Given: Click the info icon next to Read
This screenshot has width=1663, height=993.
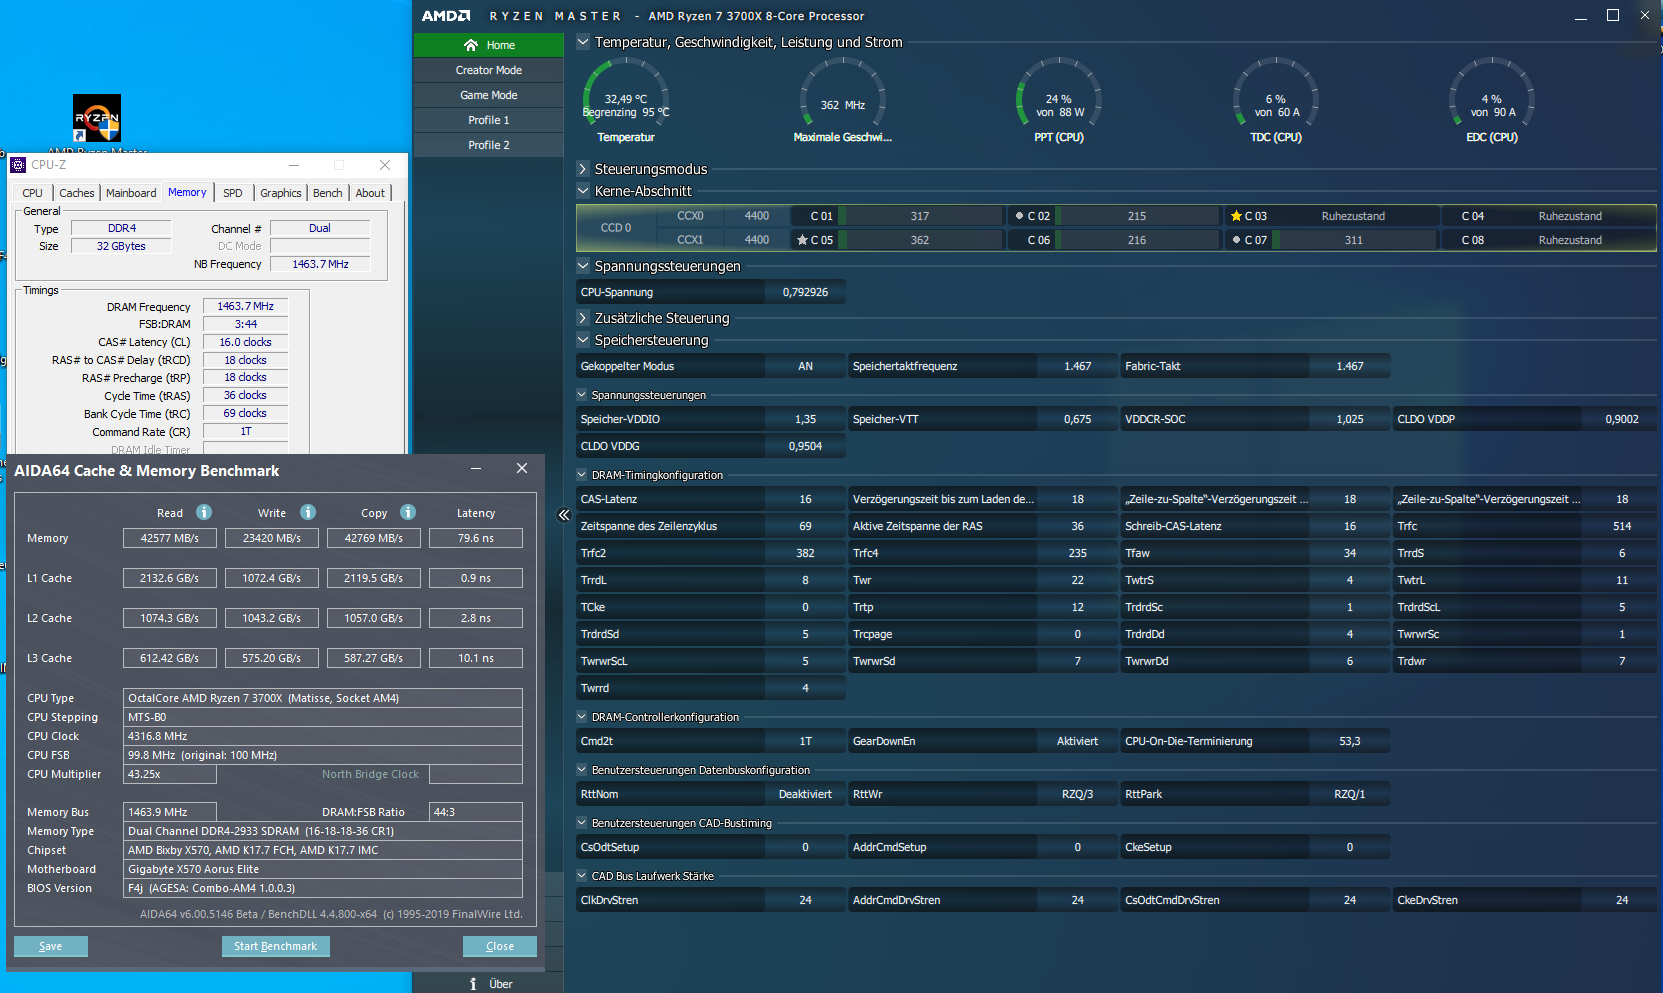Looking at the screenshot, I should click(x=204, y=512).
